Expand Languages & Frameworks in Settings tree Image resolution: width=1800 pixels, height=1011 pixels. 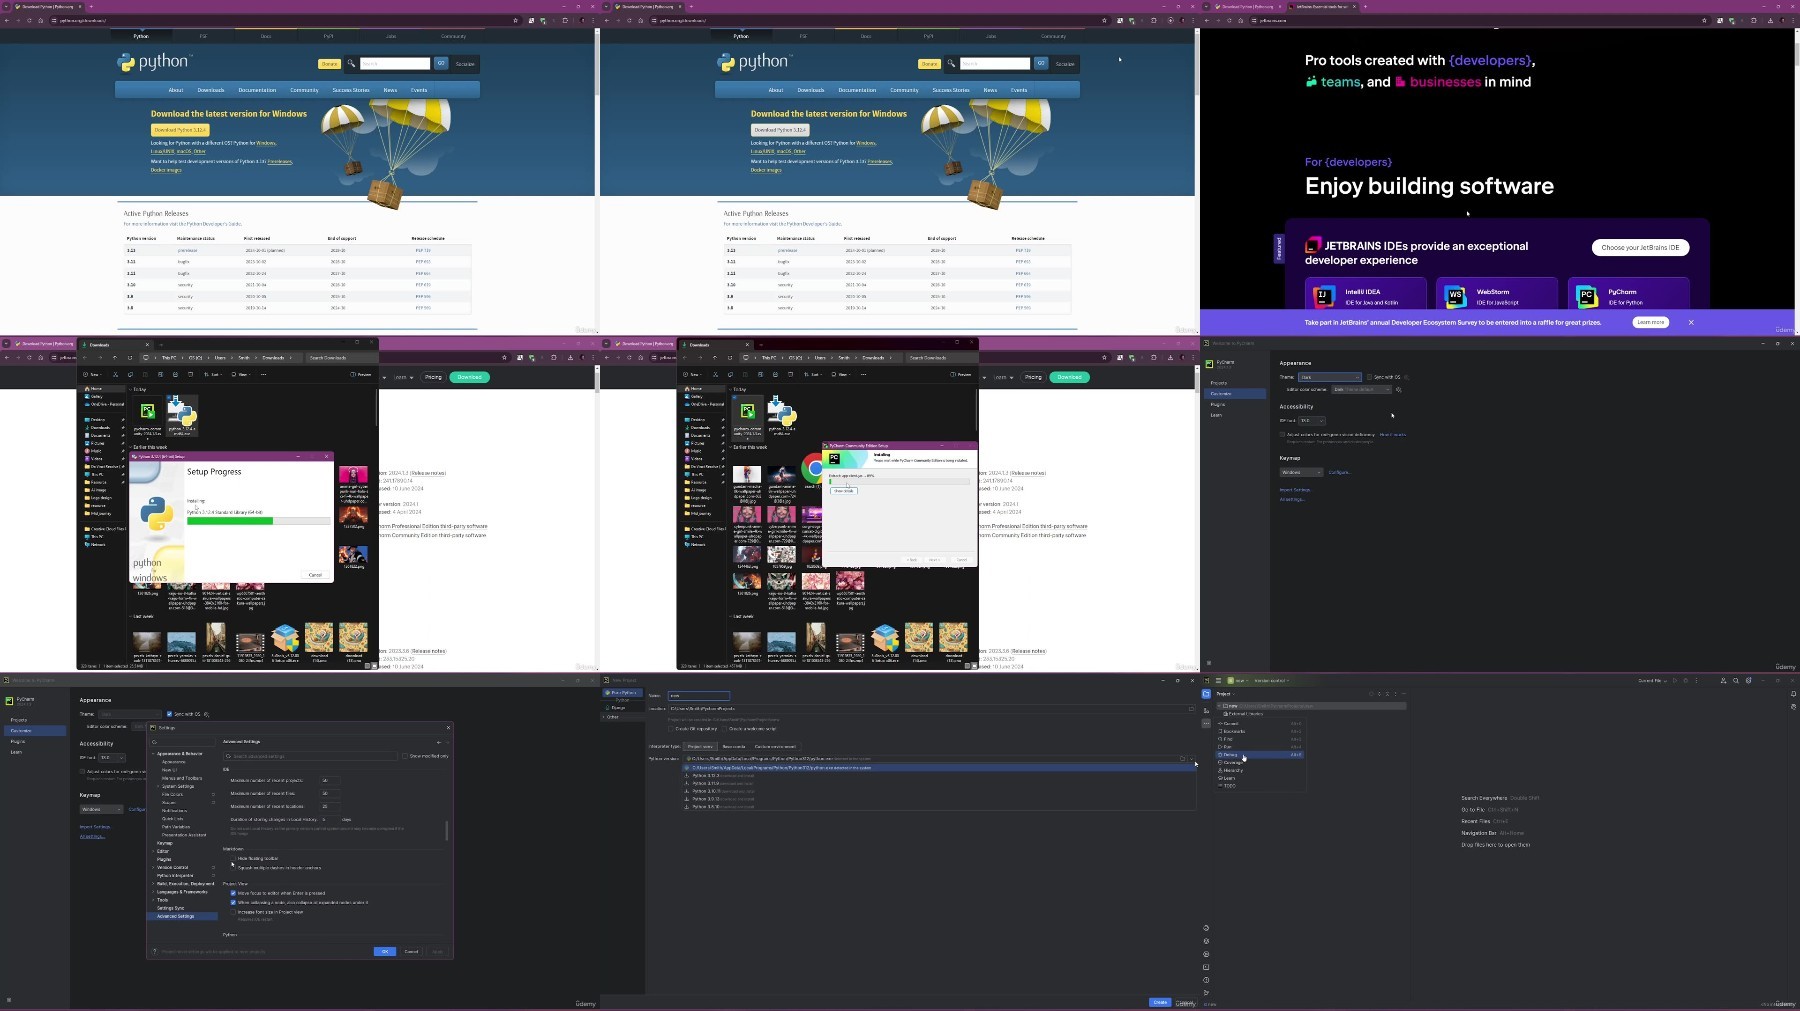coord(153,892)
